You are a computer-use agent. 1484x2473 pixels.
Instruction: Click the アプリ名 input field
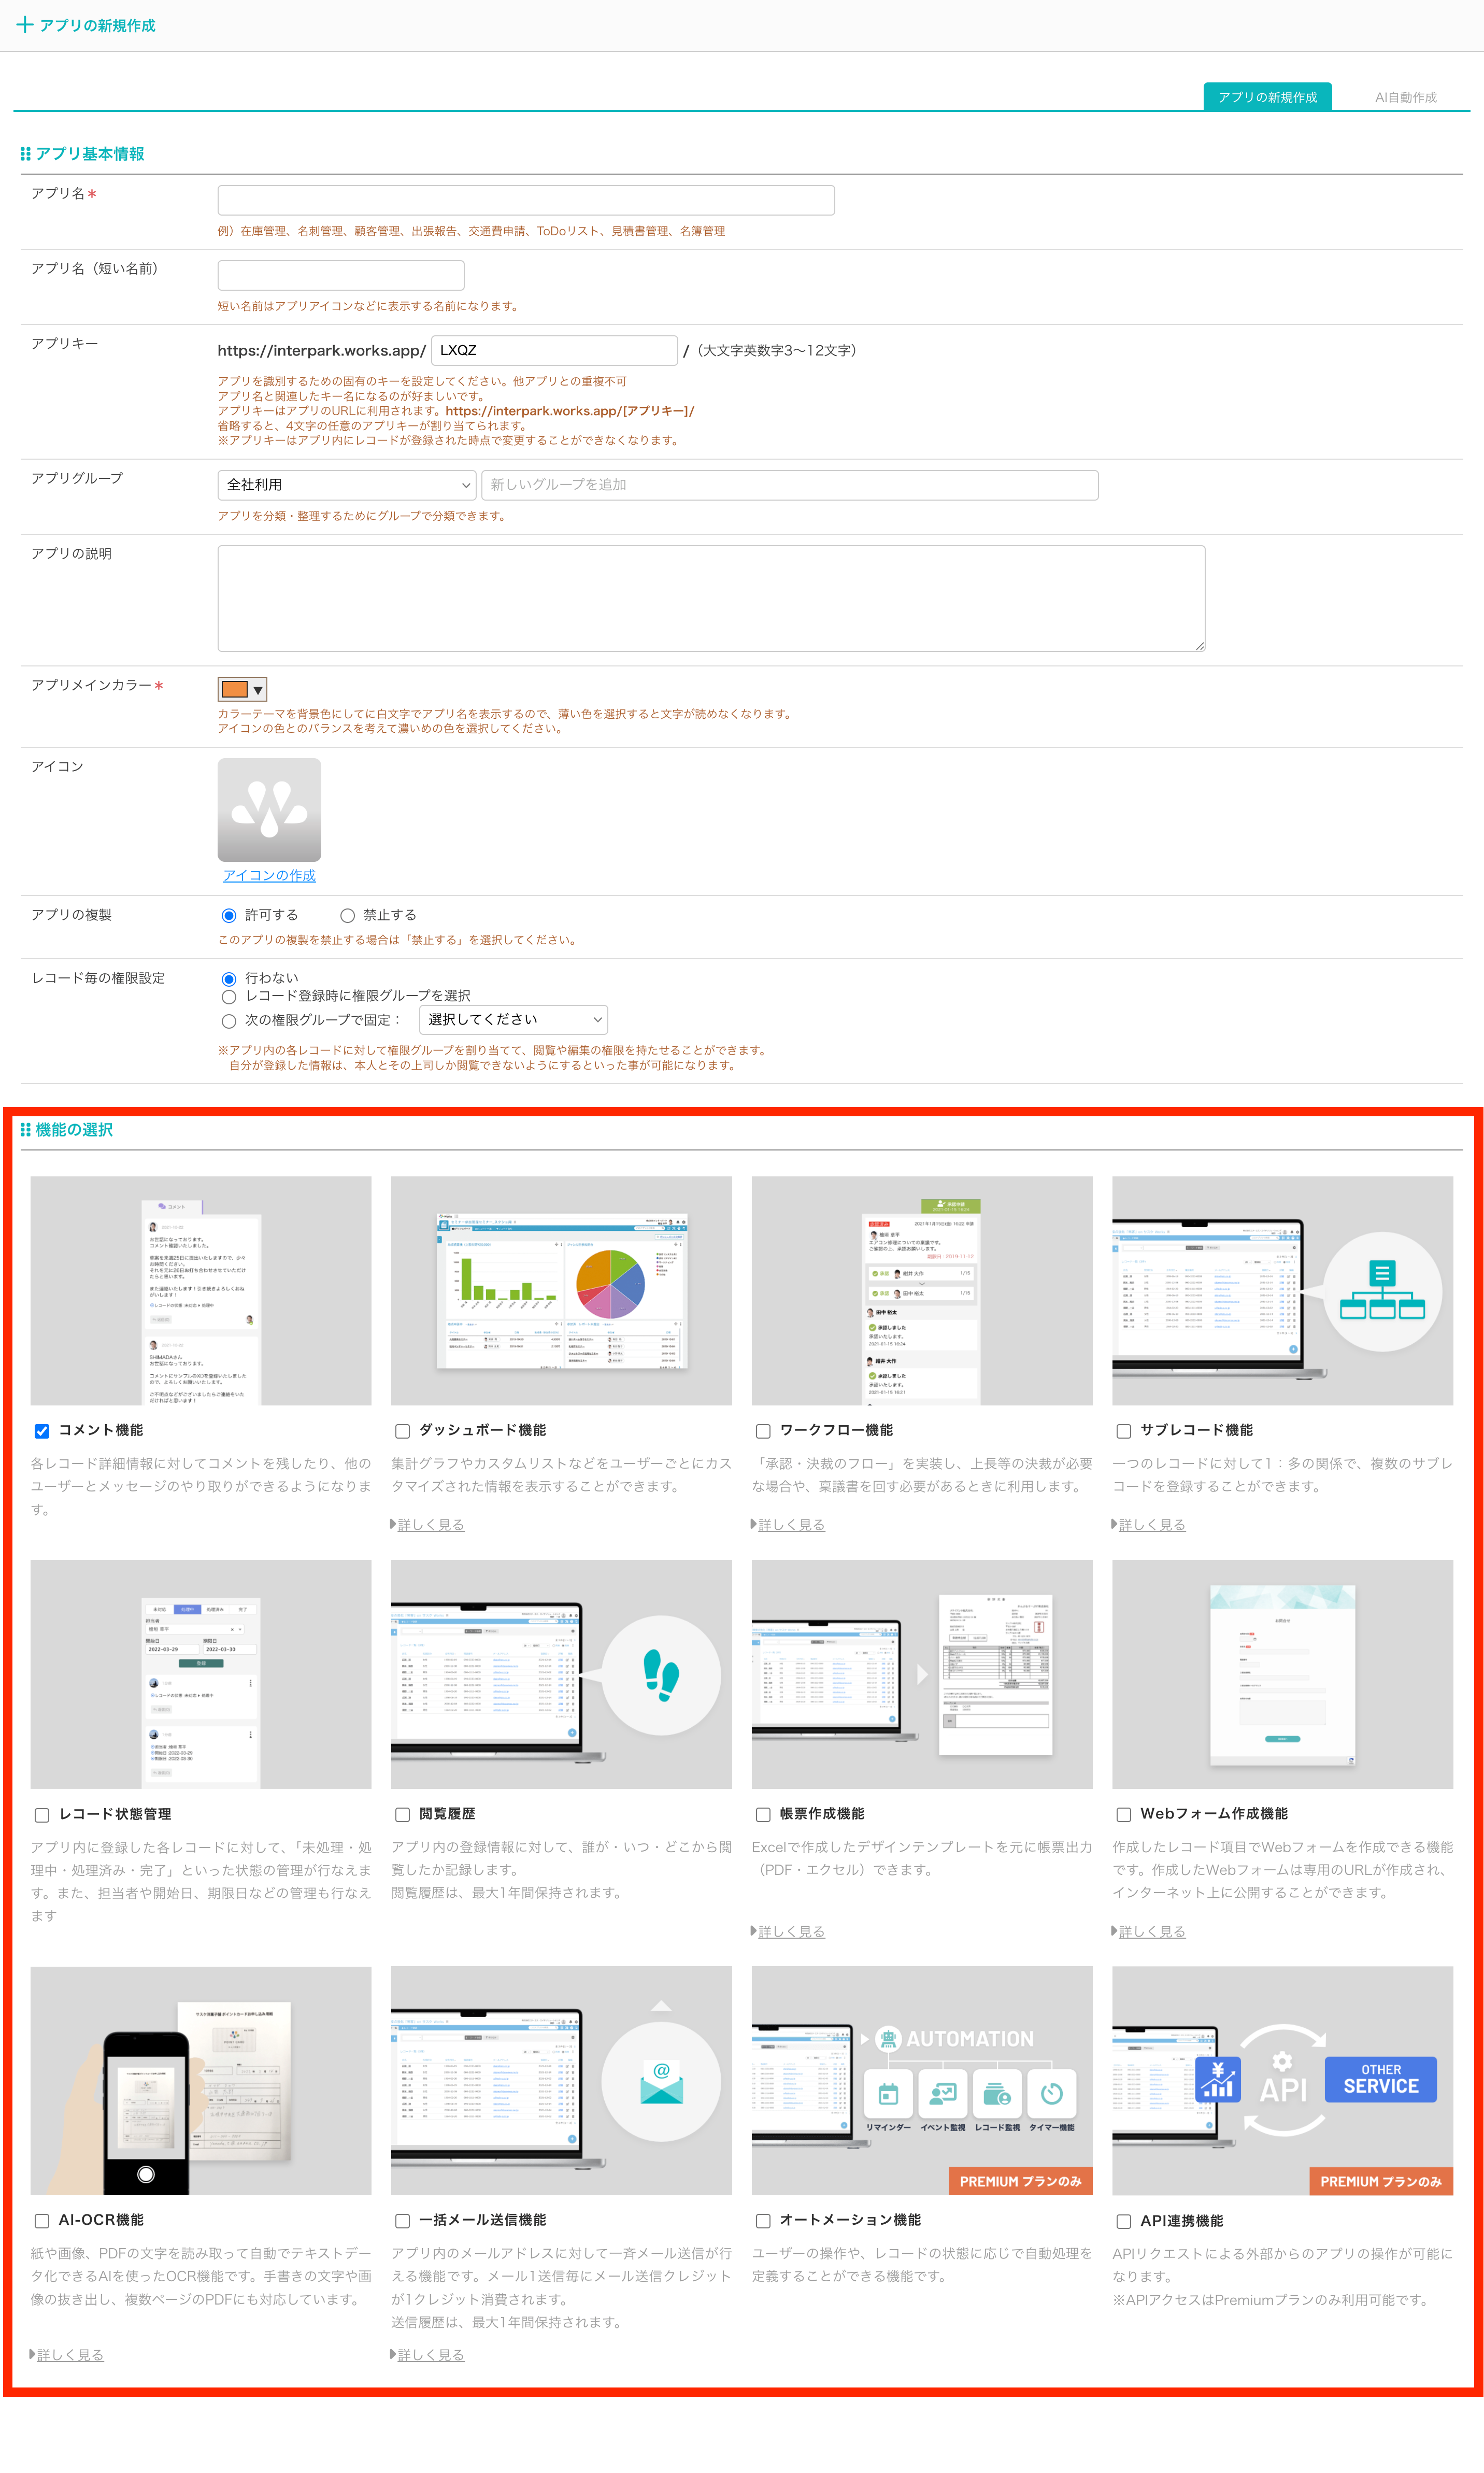tap(526, 200)
